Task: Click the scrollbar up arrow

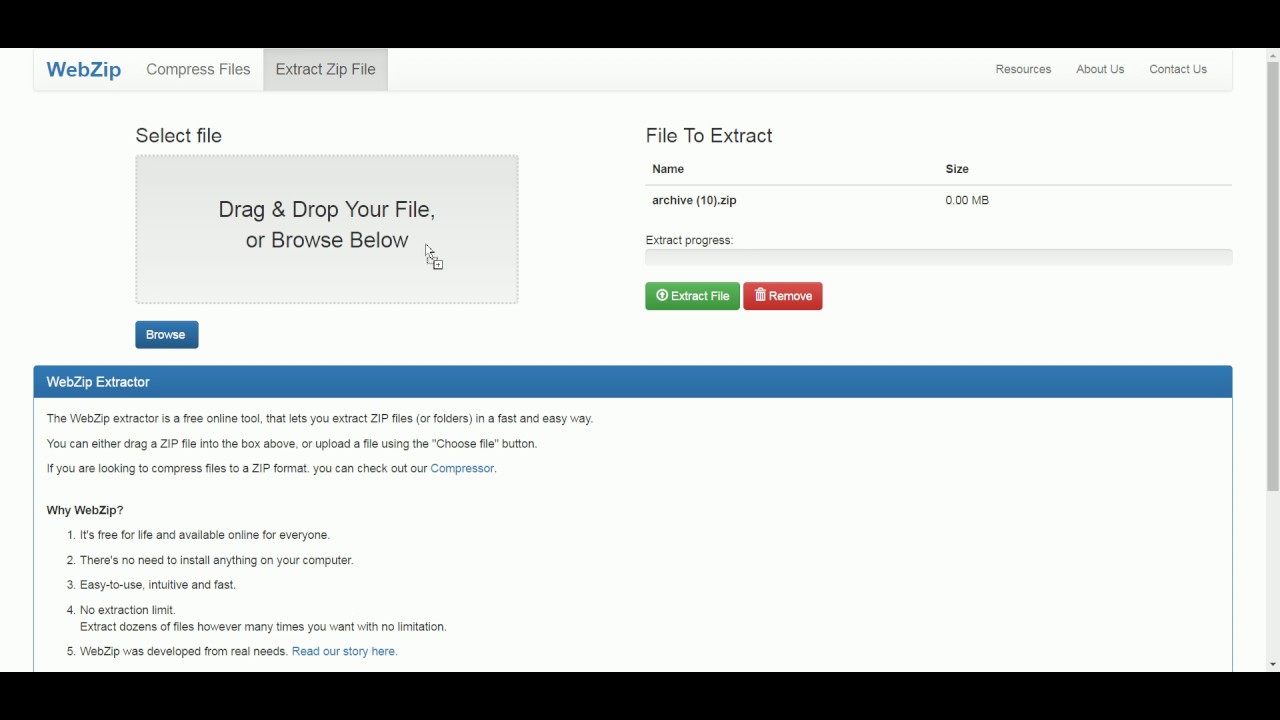Action: click(x=1272, y=55)
